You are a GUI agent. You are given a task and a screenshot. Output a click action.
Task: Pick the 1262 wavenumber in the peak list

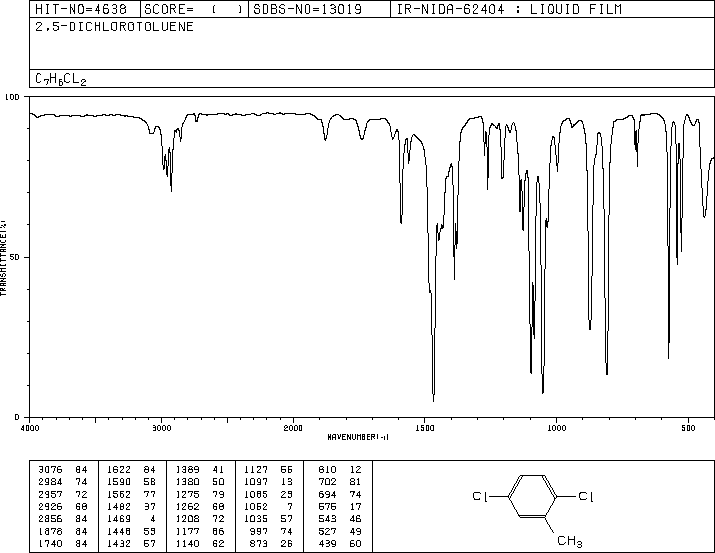point(187,506)
